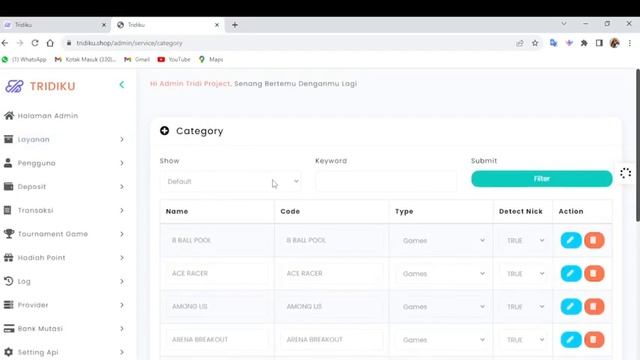The height and width of the screenshot is (360, 640).
Task: Click the AMONG US name field
Action: 217,307
